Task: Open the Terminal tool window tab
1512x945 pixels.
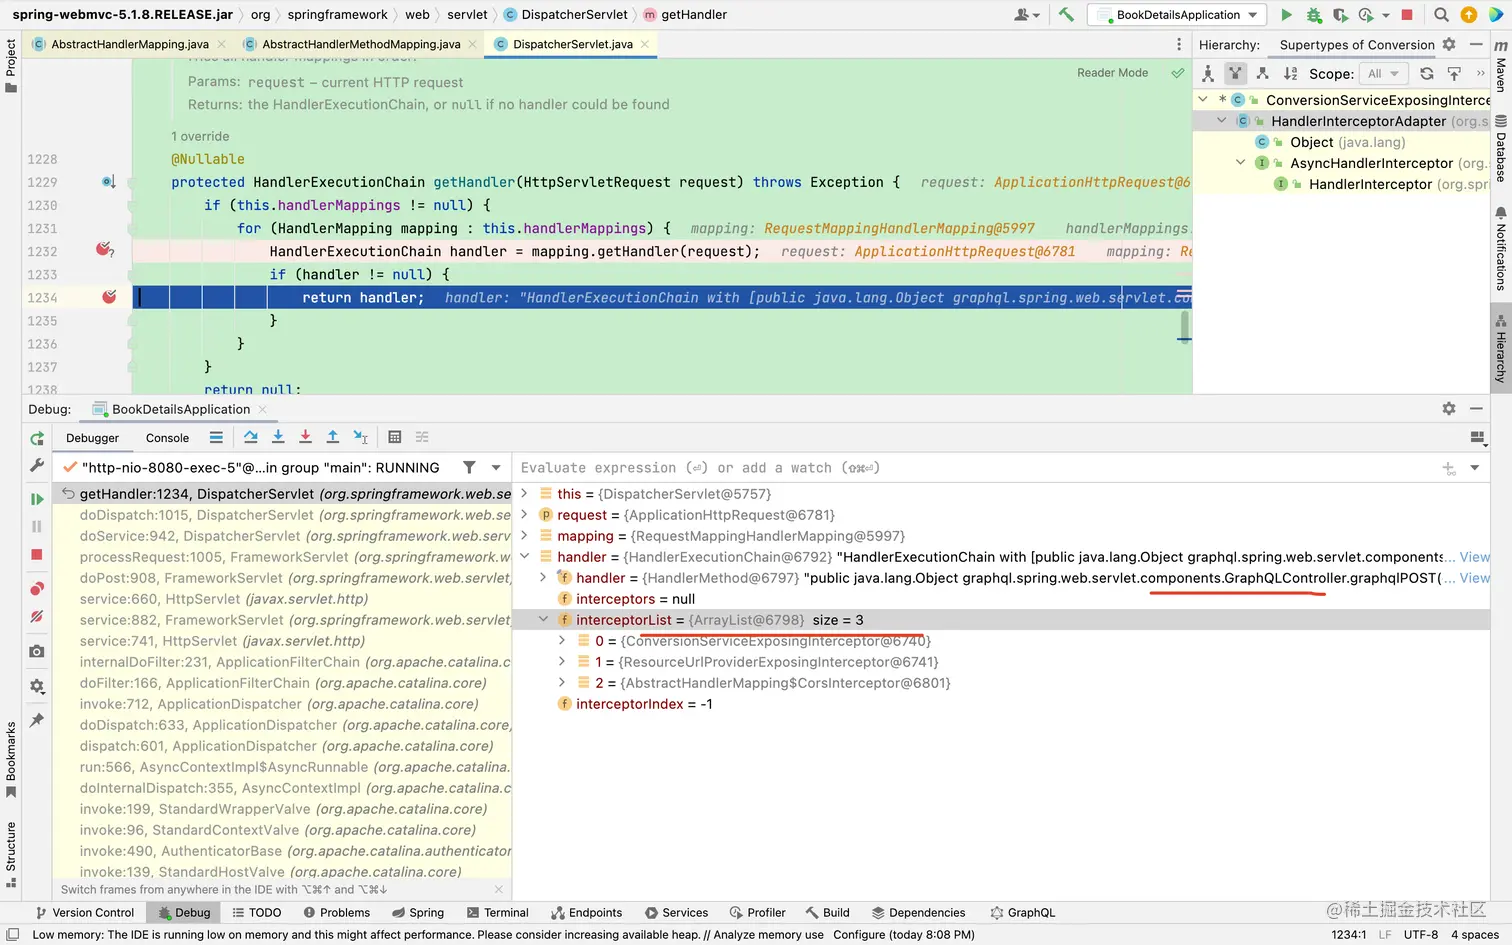Action: coord(497,913)
